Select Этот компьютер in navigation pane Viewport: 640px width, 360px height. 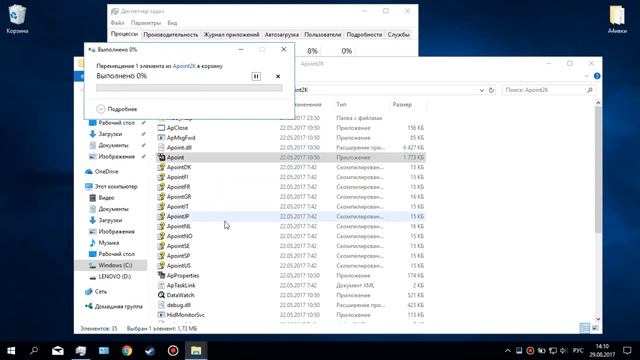(x=116, y=186)
